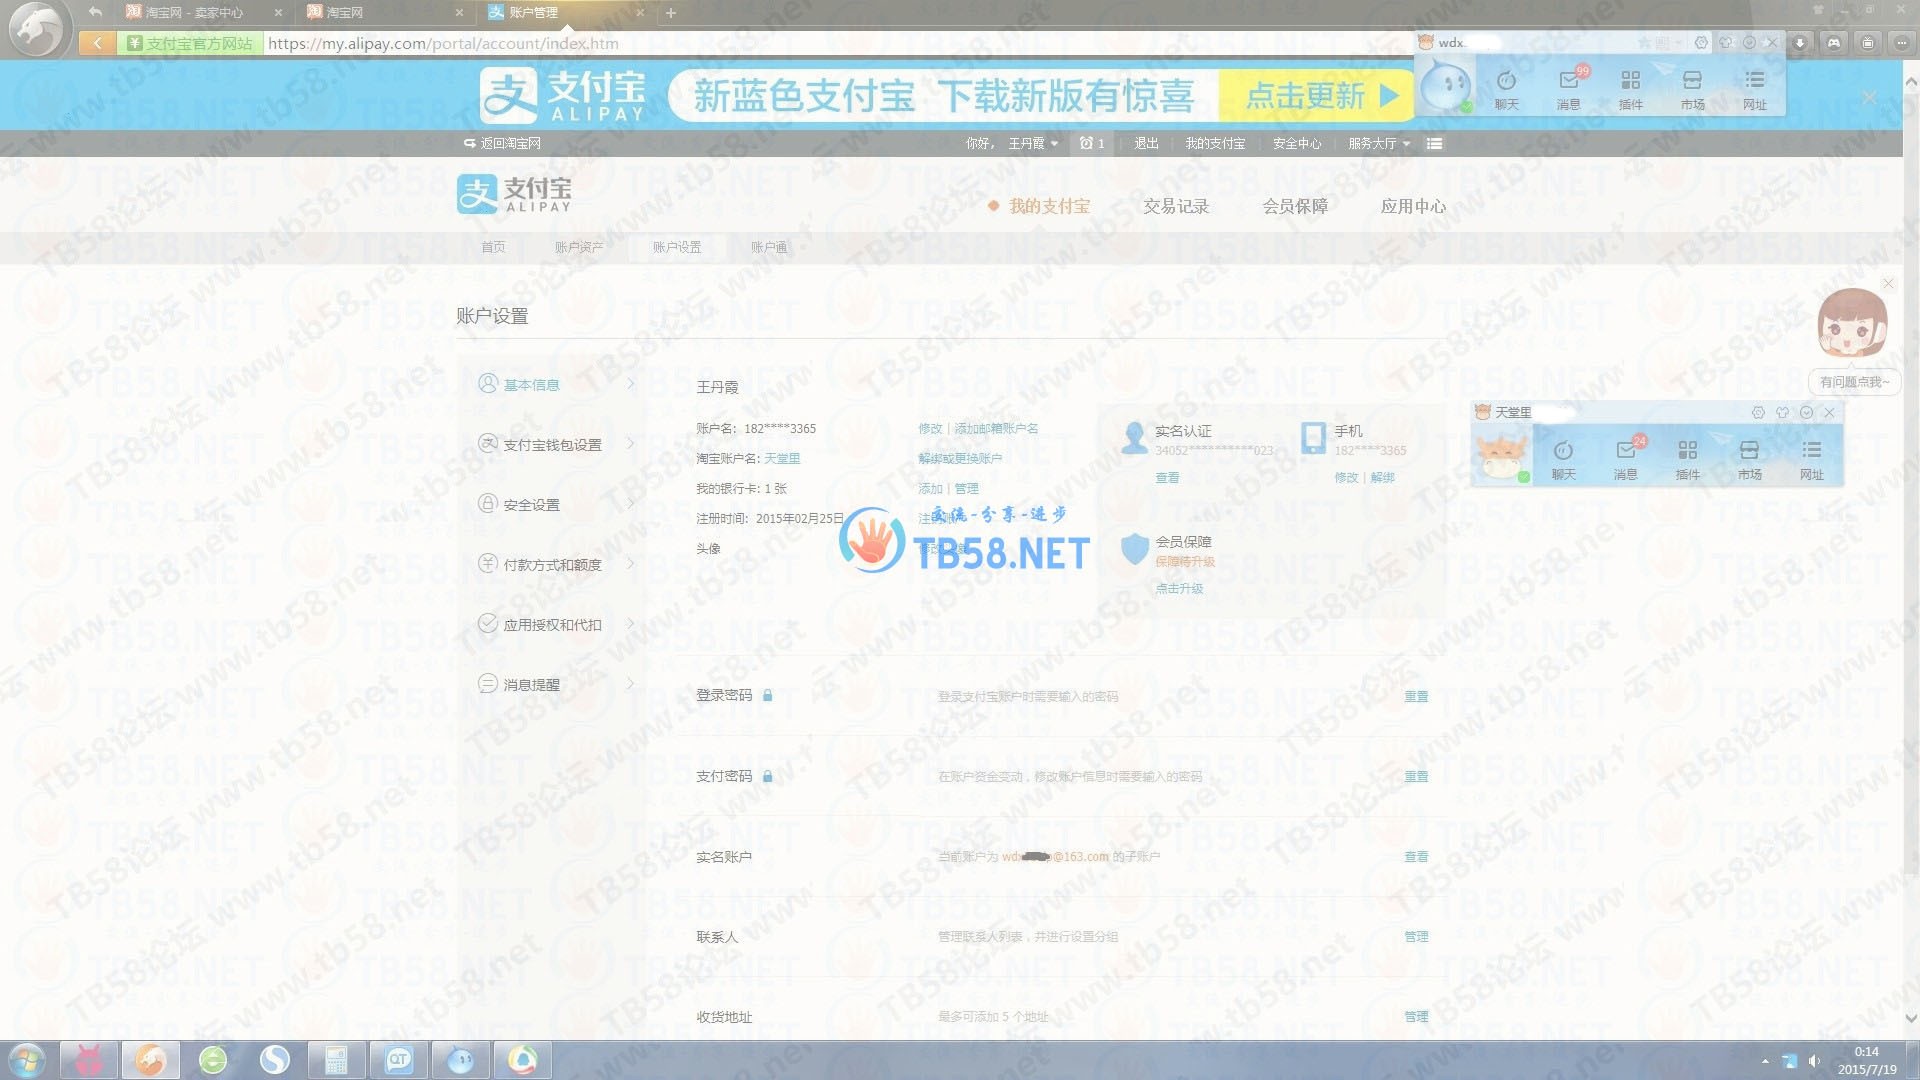Open 交易记录 main navigation
This screenshot has height=1080, width=1920.
click(x=1176, y=206)
